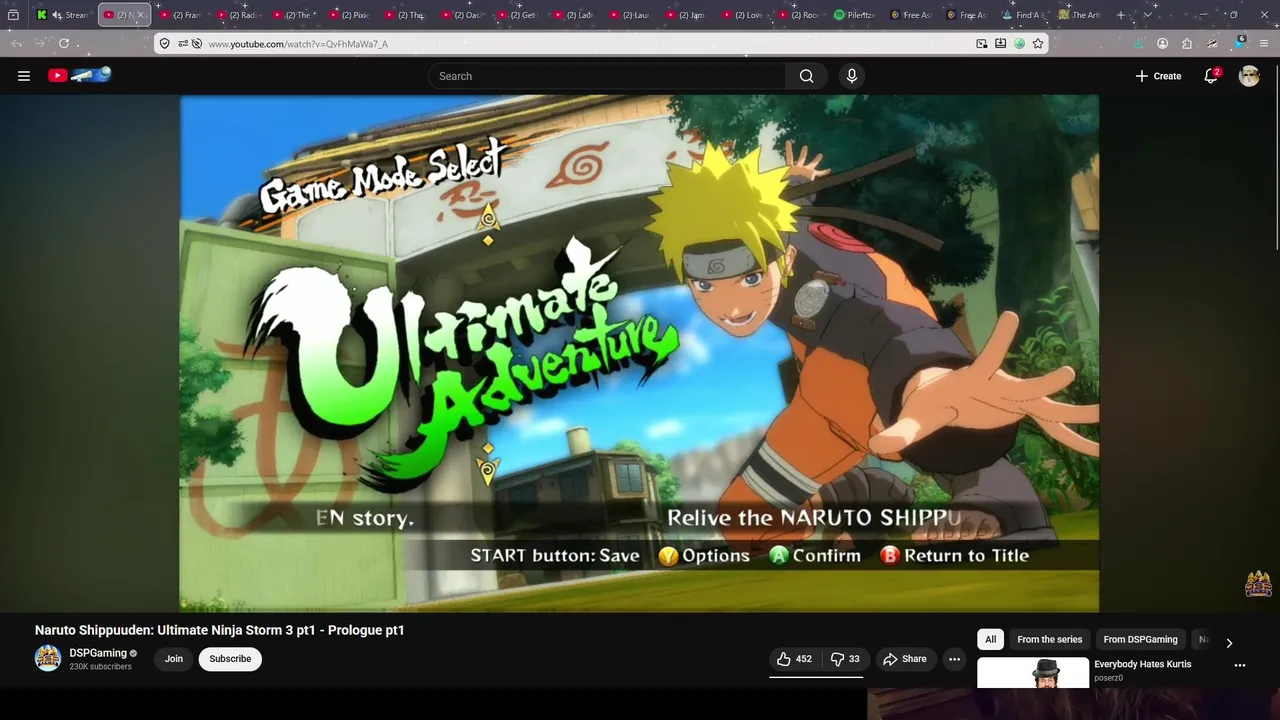Open more actions ellipsis beside Share
This screenshot has width=1280, height=720.
(955, 659)
